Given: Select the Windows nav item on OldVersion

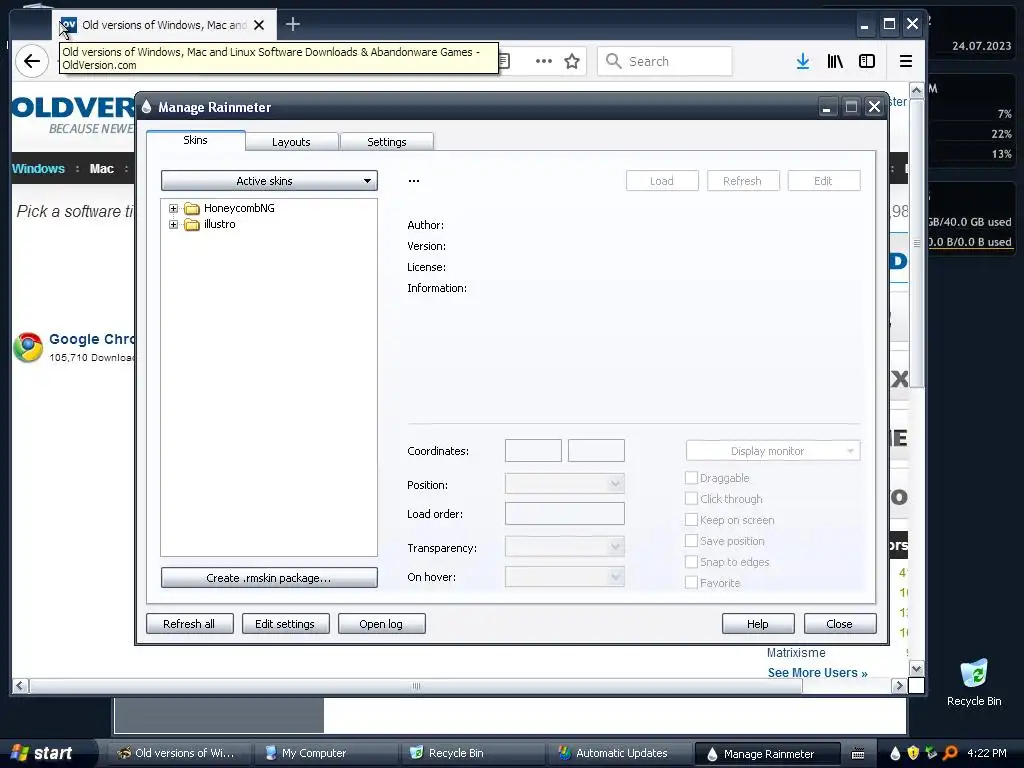Looking at the screenshot, I should pyautogui.click(x=39, y=168).
